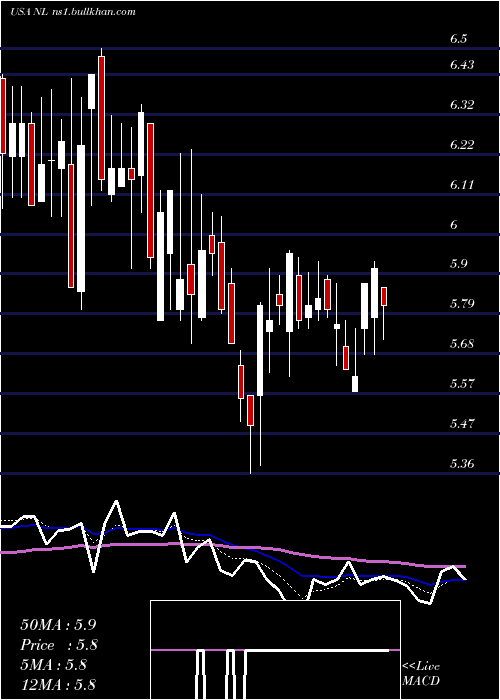Click the 5.57 price axis label
Screen dimensions: 500x700
[x=462, y=383]
